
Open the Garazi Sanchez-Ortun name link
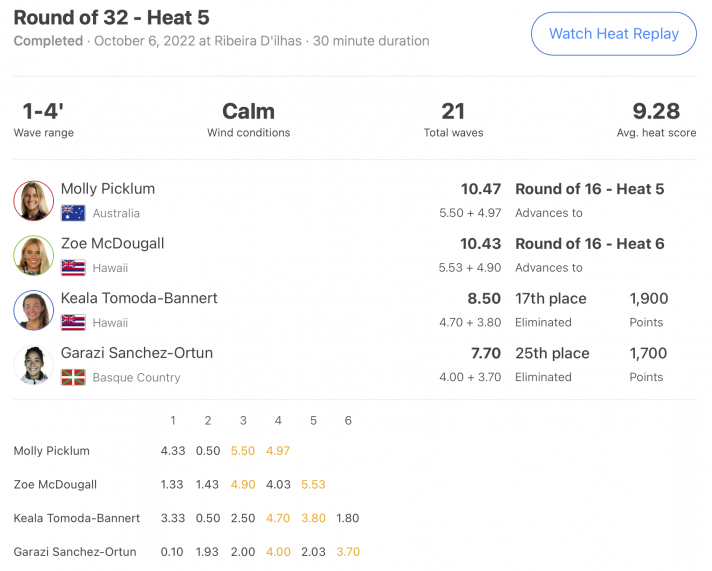[x=137, y=353]
